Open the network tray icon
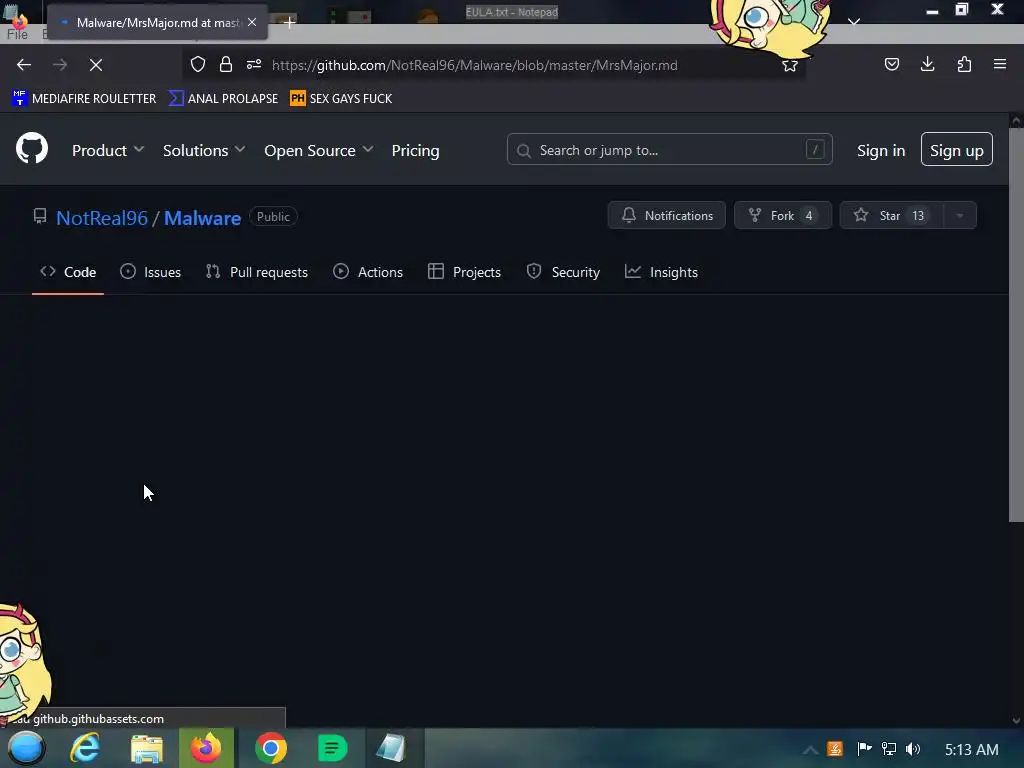The image size is (1024, 768). [889, 749]
